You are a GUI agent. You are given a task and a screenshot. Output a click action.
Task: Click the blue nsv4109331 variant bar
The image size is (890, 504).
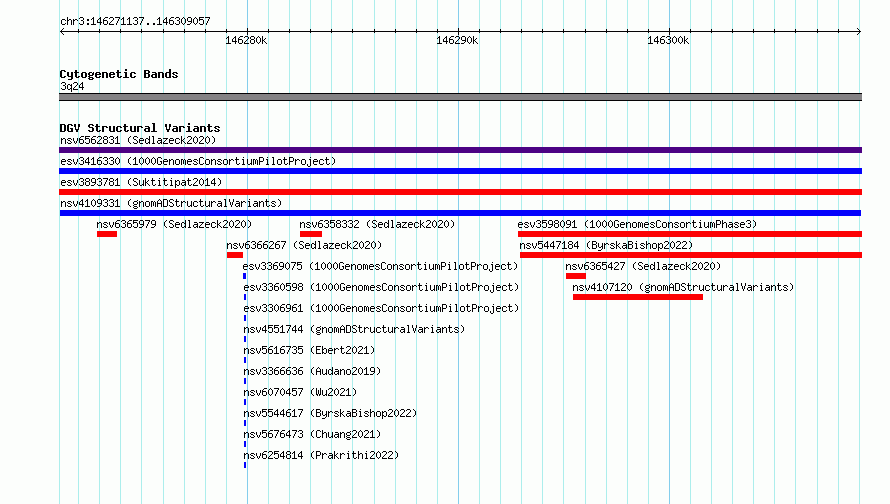pos(460,213)
